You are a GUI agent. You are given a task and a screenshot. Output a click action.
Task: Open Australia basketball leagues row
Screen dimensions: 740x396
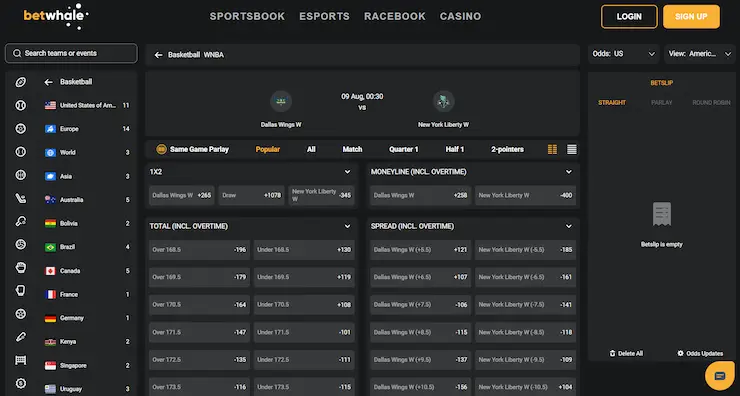point(87,200)
